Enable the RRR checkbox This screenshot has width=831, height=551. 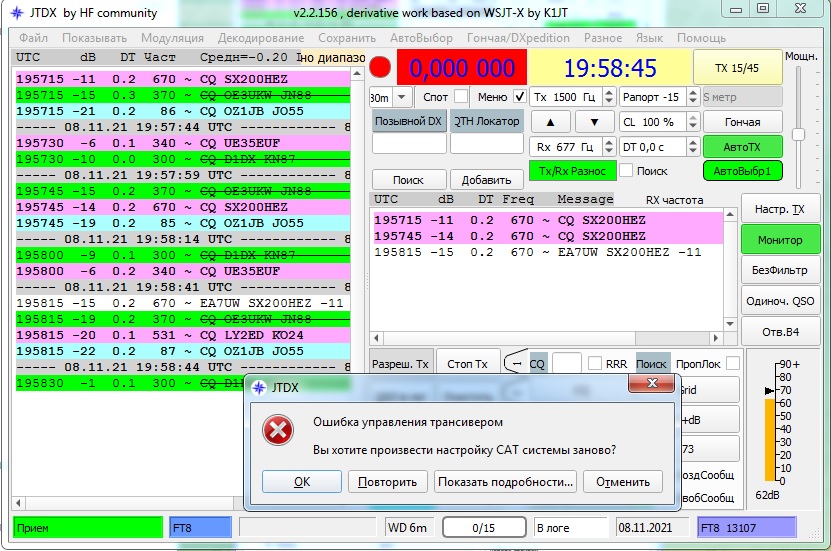point(595,364)
